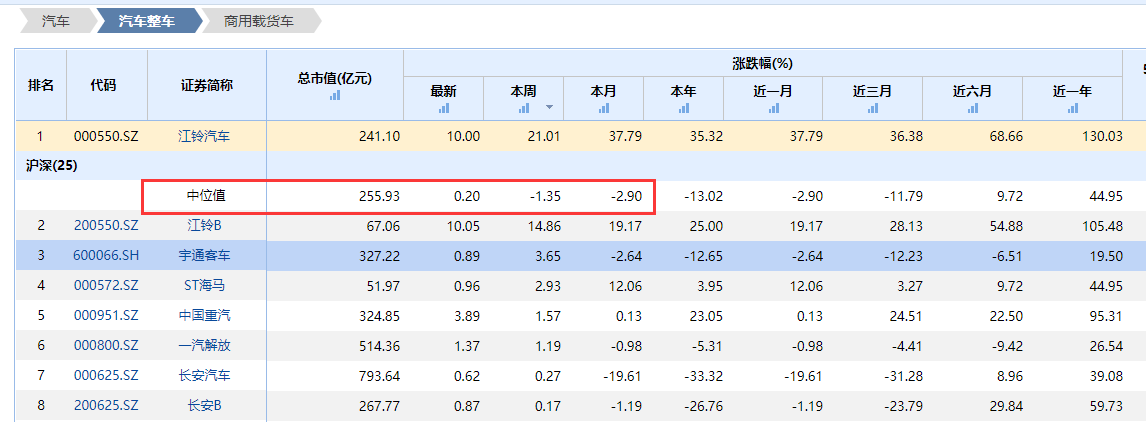
Task: Click median yearly change -13.02
Action: click(x=702, y=196)
